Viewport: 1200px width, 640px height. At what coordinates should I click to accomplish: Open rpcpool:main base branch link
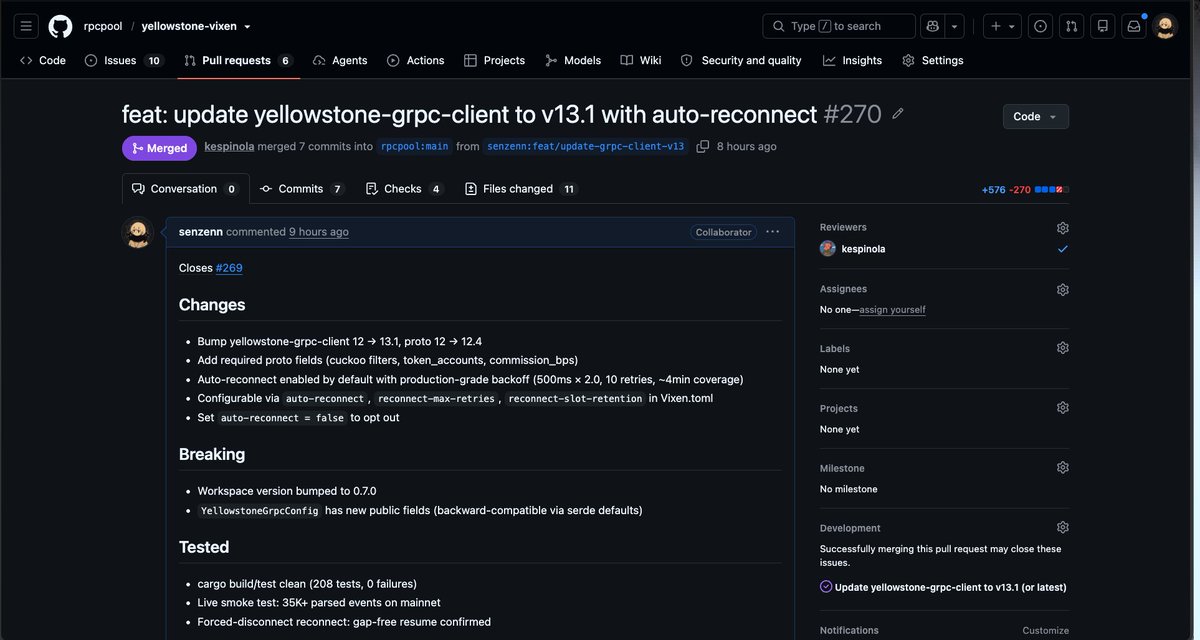[414, 146]
